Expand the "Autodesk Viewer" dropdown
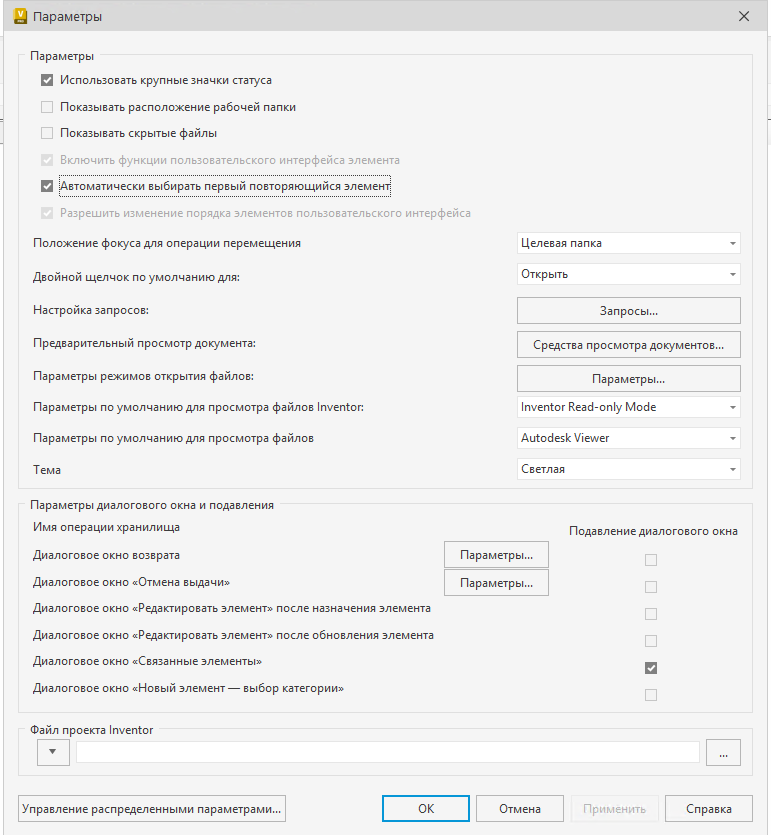Viewport: 771px width, 835px height. pos(628,438)
